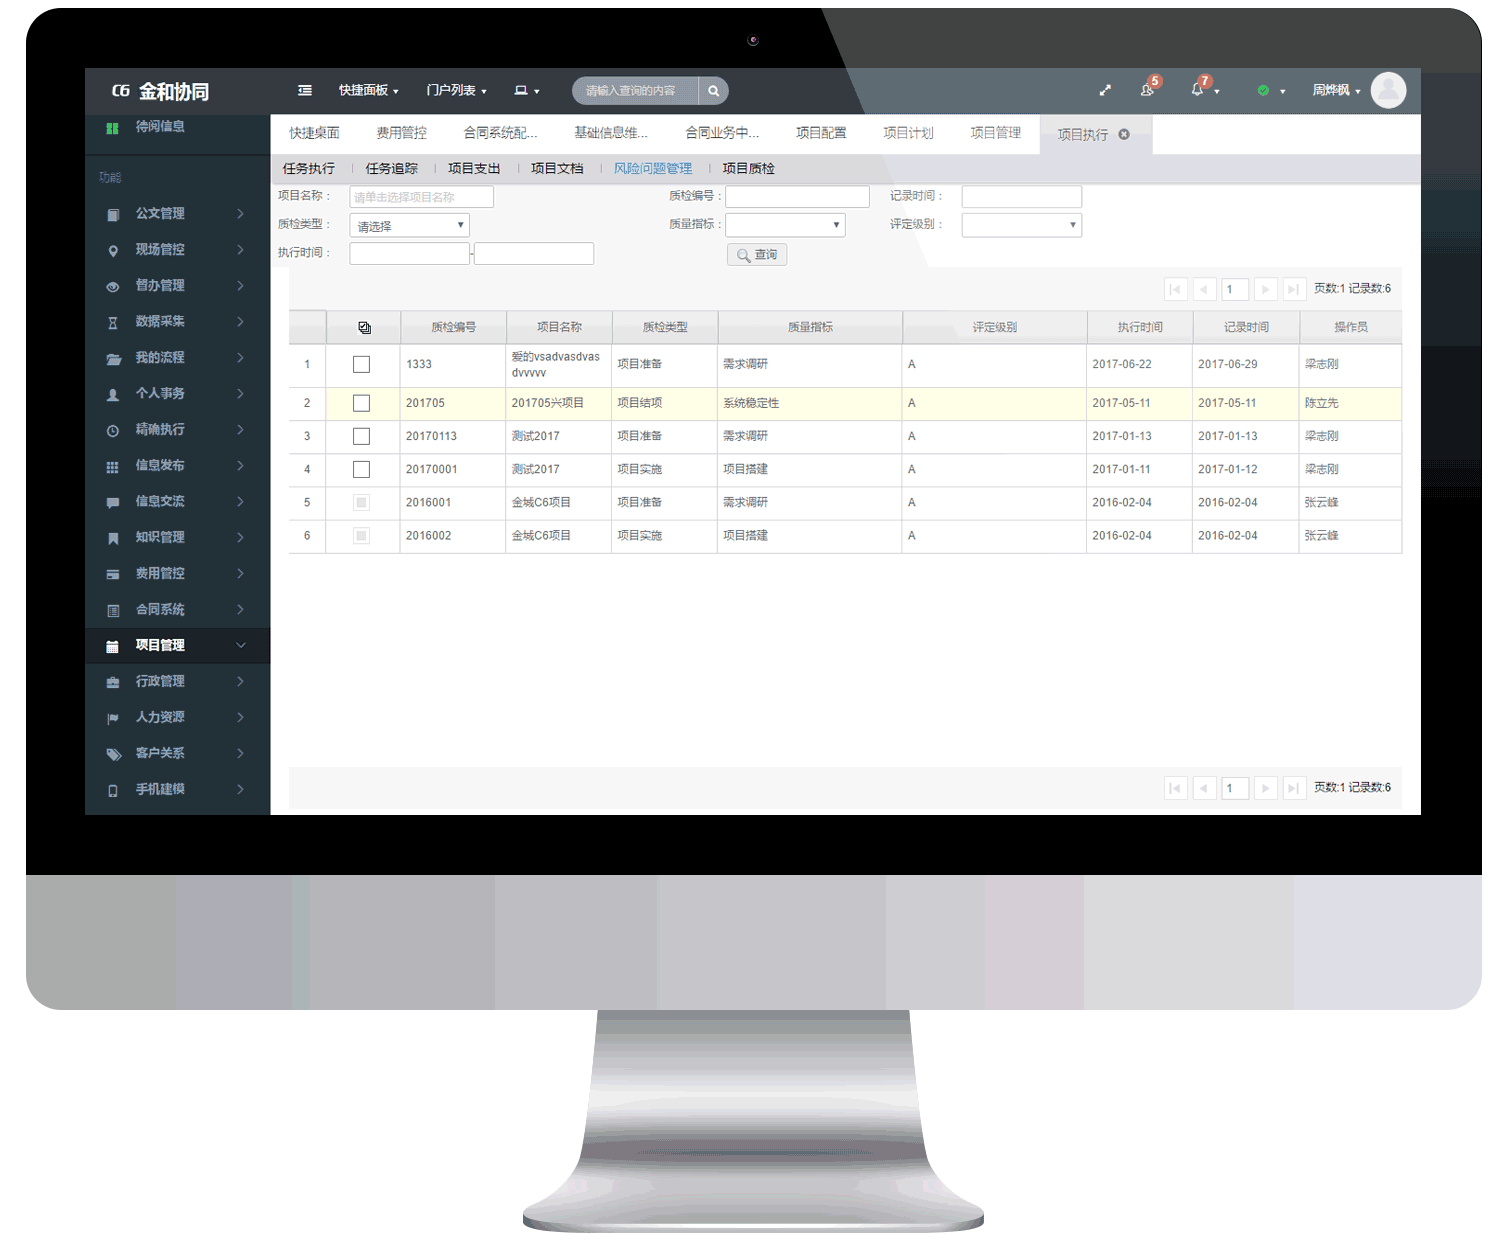Open the 质检类型 请选择 dropdown
The width and height of the screenshot is (1500, 1260).
tap(409, 226)
